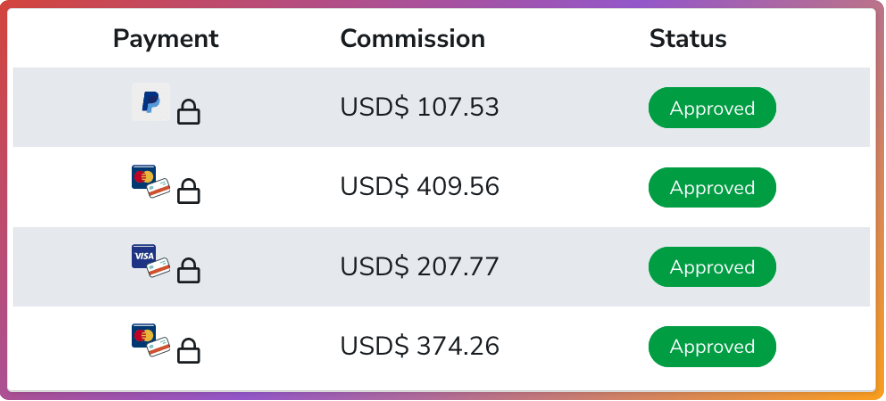Click the Status column header
Screen dimensions: 886x401
pos(688,39)
